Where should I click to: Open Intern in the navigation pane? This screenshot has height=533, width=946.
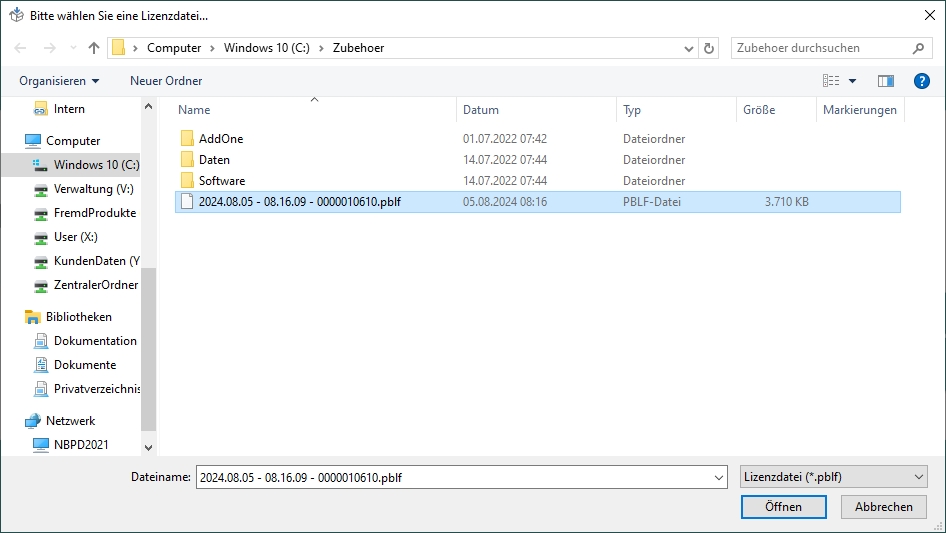coord(69,109)
